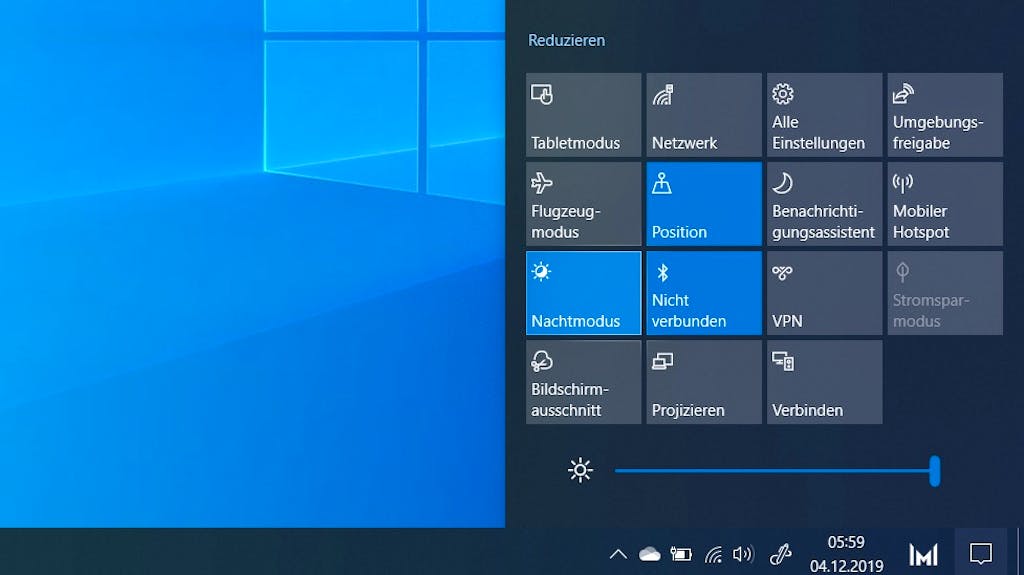Open the VPN quick action tile
The height and width of the screenshot is (575, 1024).
[824, 293]
